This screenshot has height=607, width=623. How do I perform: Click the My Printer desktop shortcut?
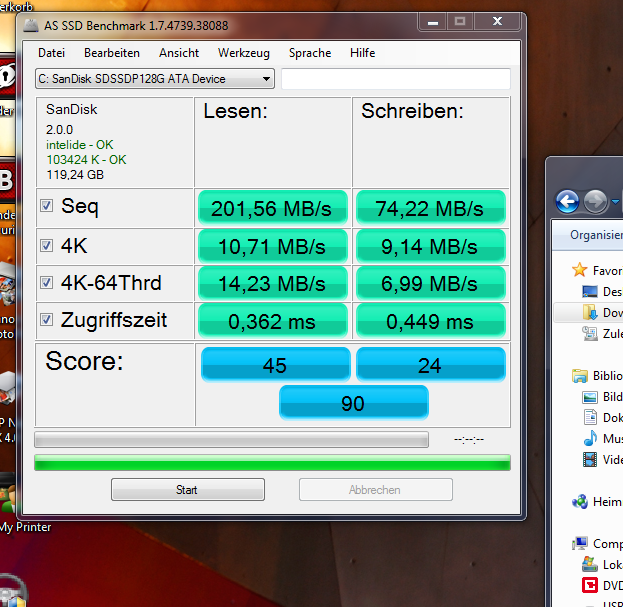[25, 527]
